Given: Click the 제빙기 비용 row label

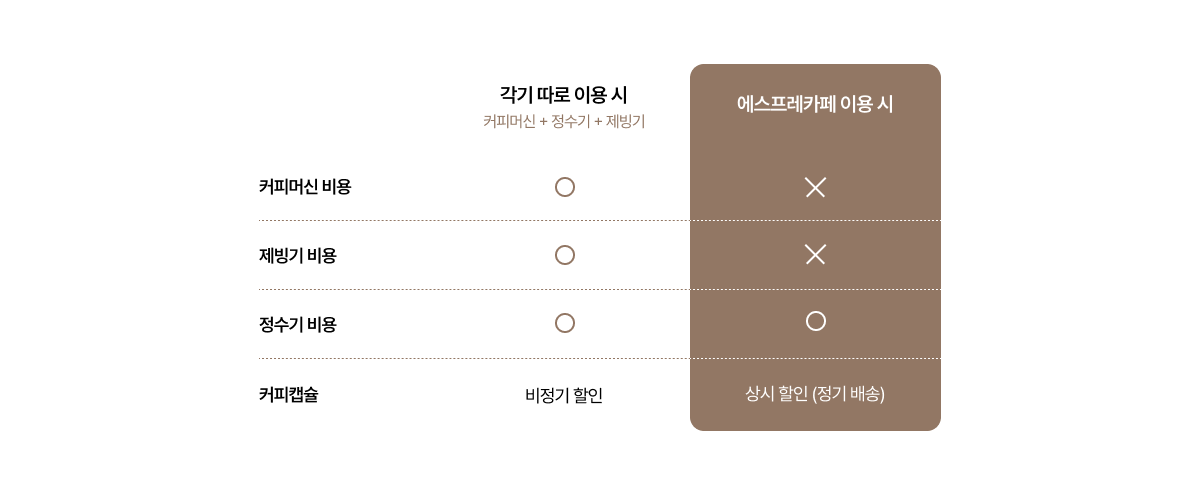Looking at the screenshot, I should pyautogui.click(x=298, y=255).
